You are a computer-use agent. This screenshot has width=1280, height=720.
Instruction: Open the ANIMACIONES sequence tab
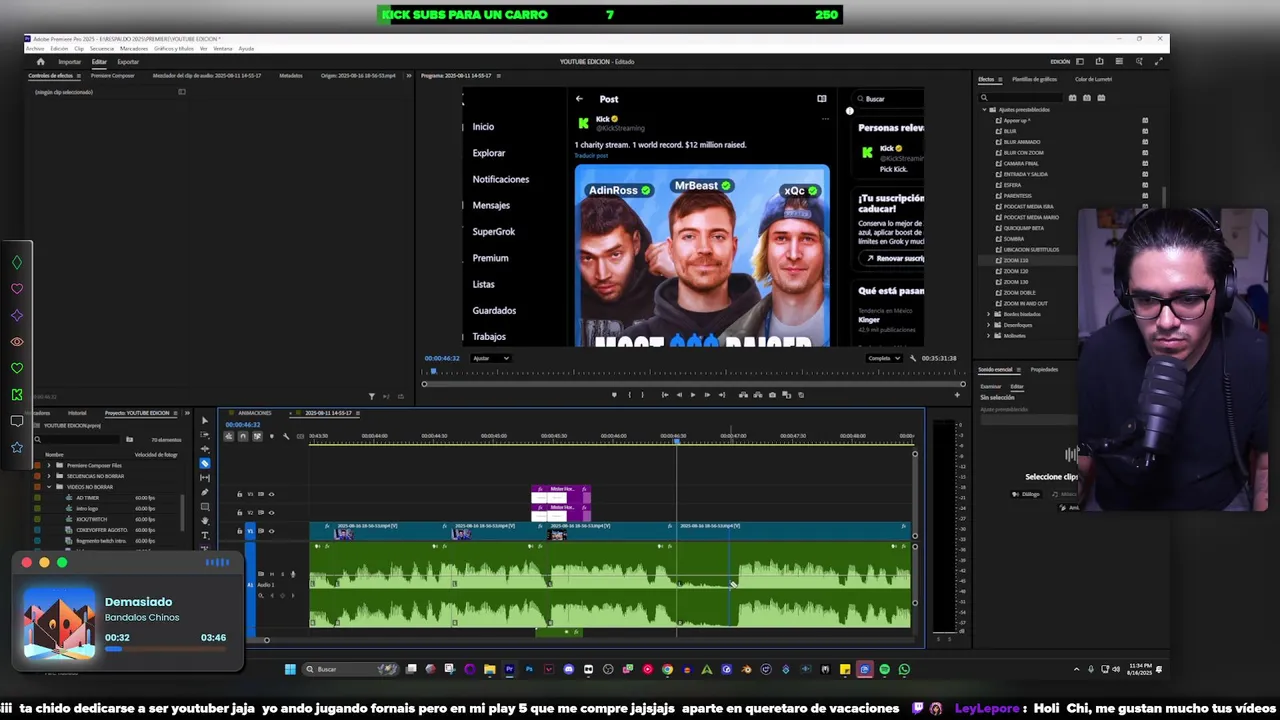point(255,413)
